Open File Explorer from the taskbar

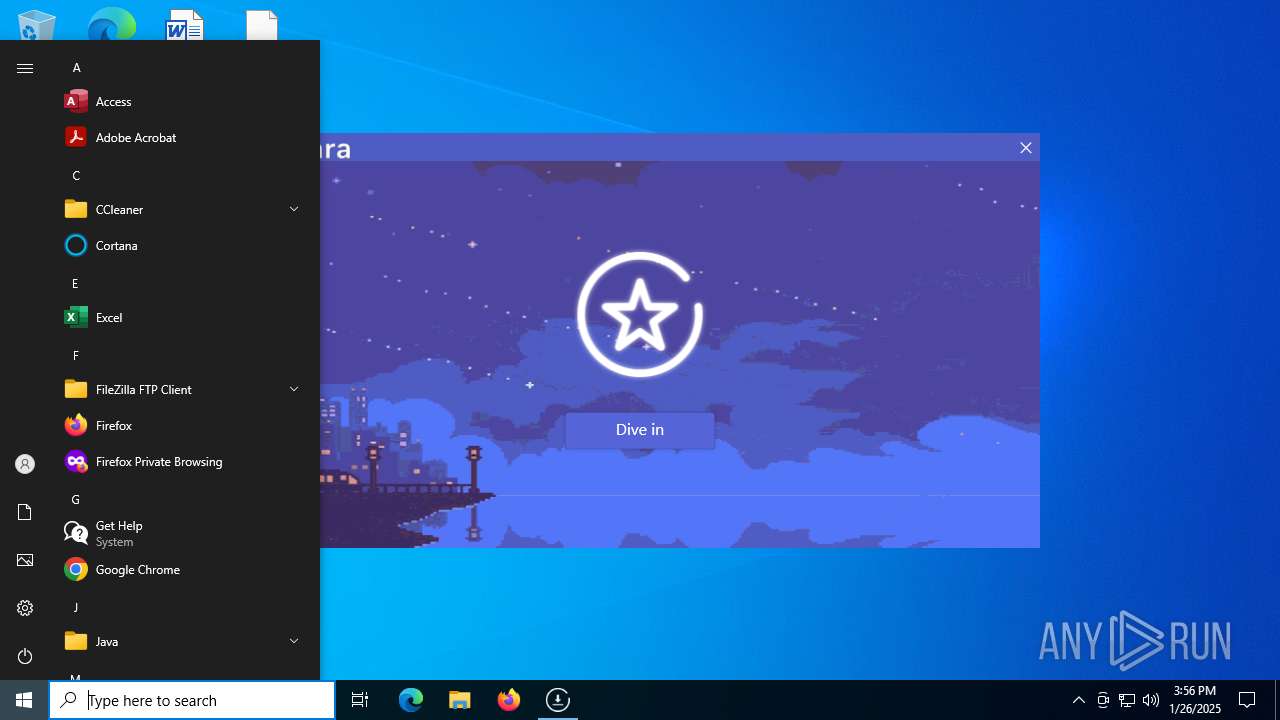(x=460, y=700)
